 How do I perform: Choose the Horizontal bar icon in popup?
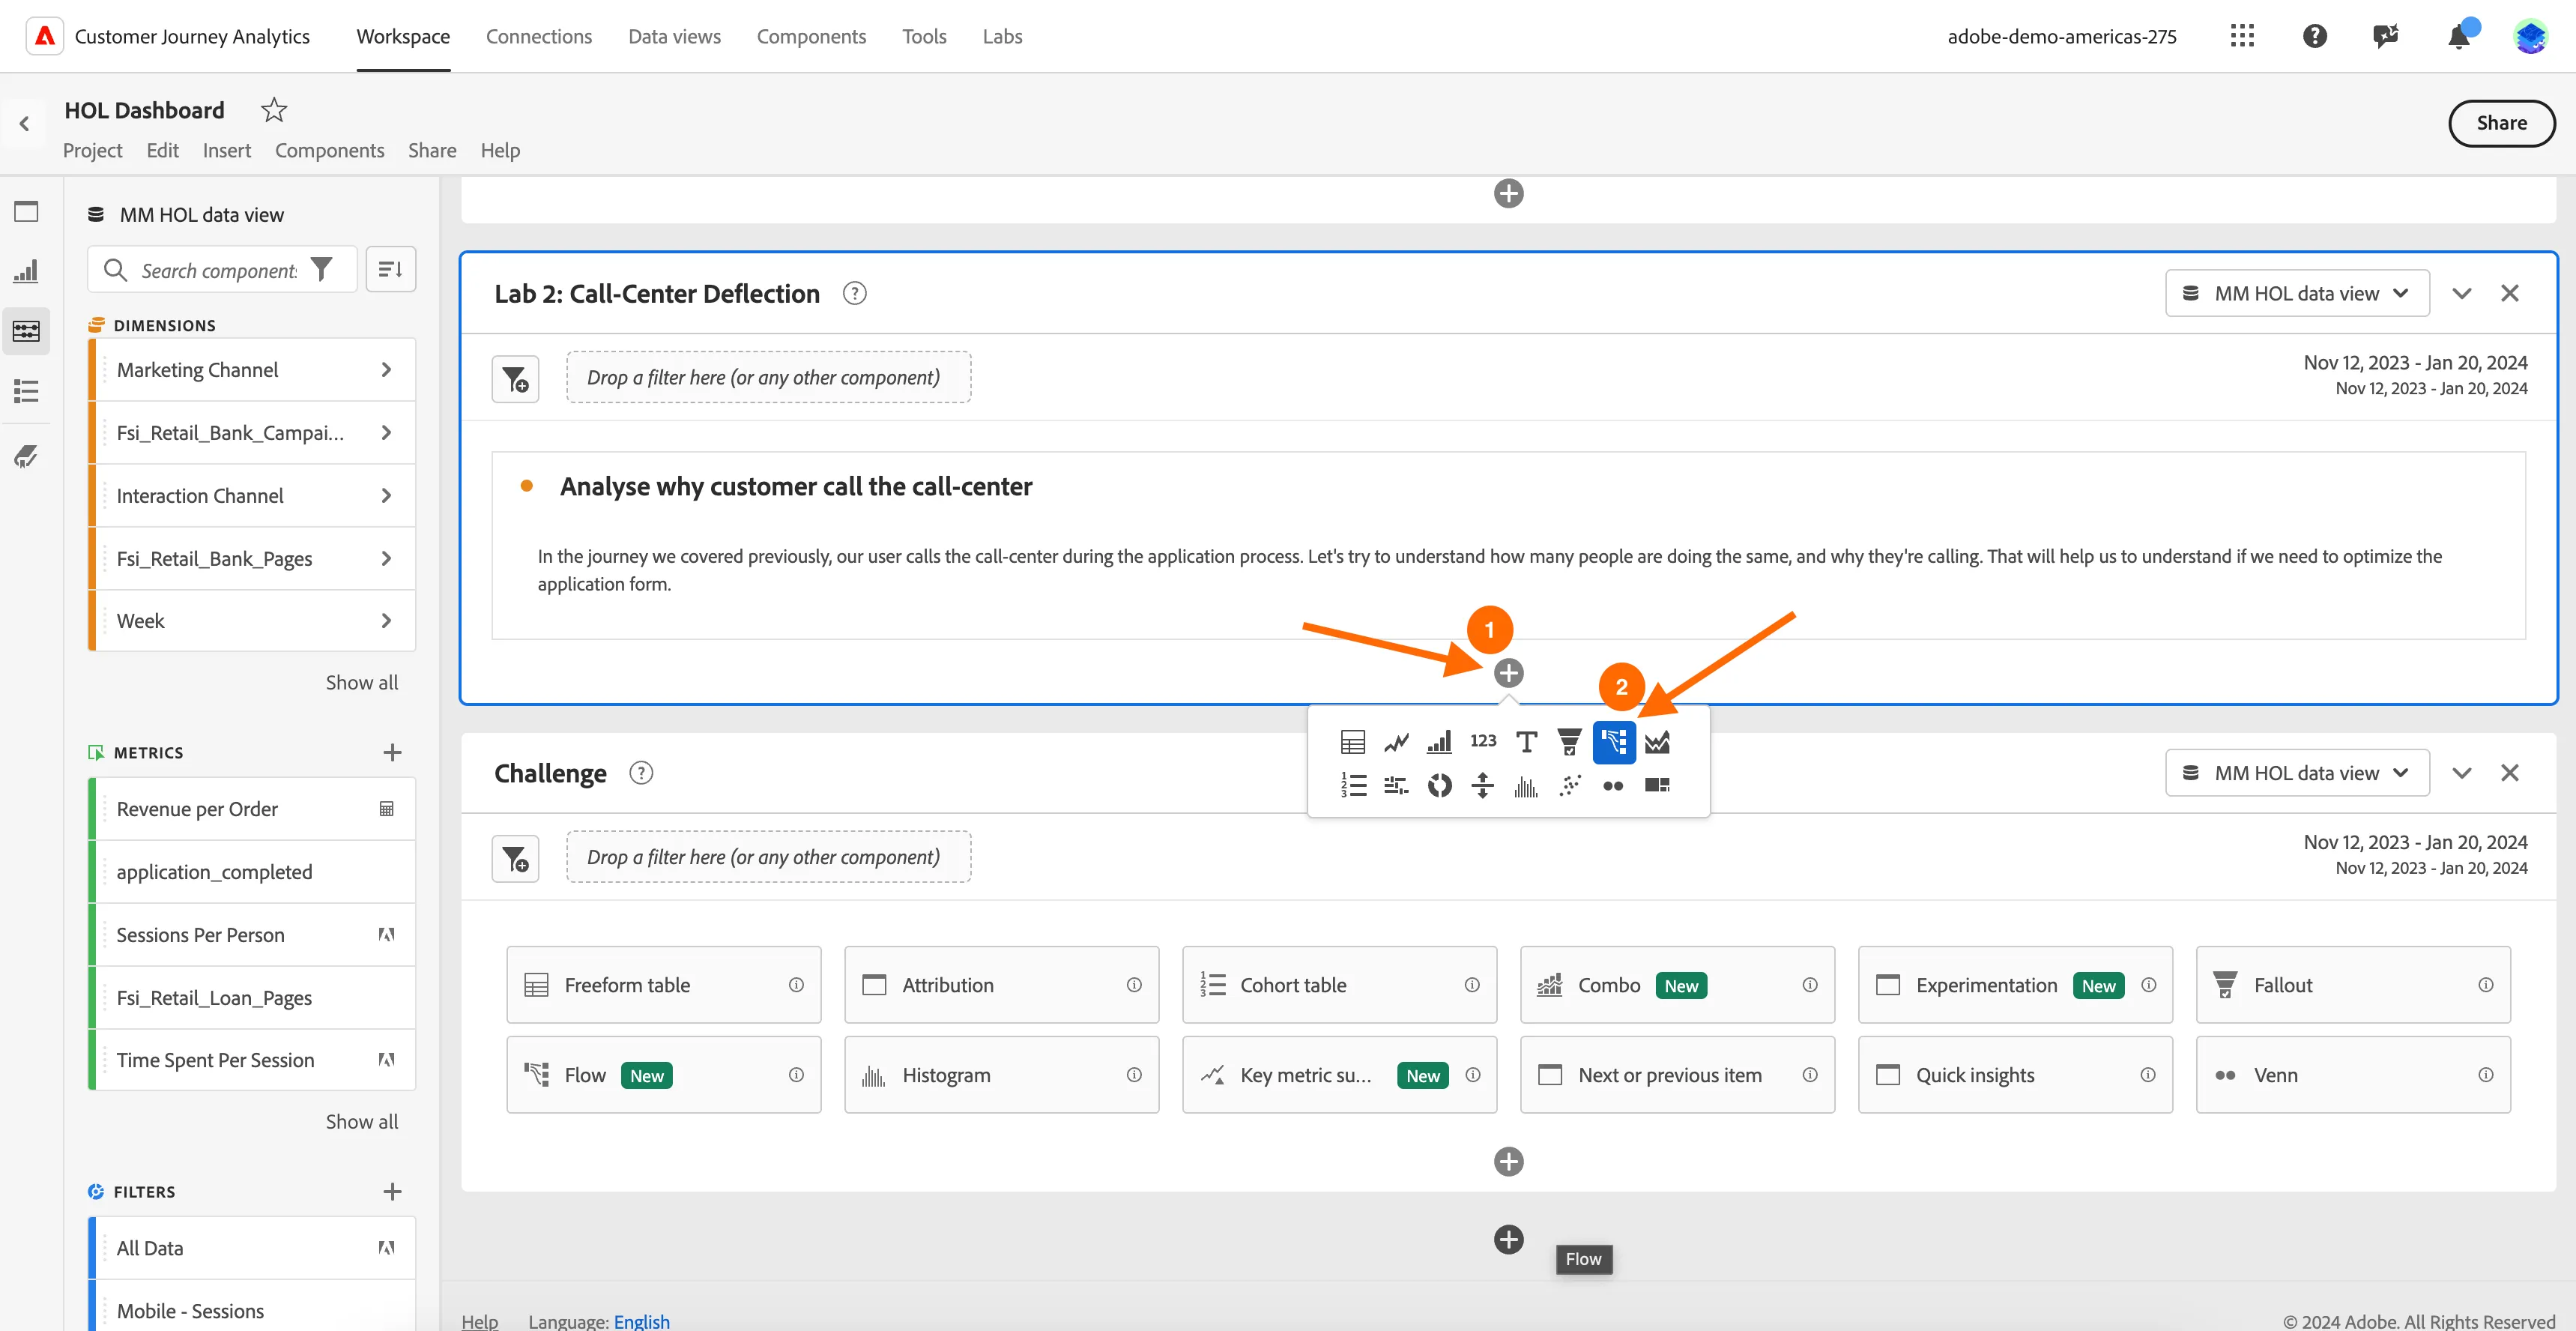[x=1396, y=785]
